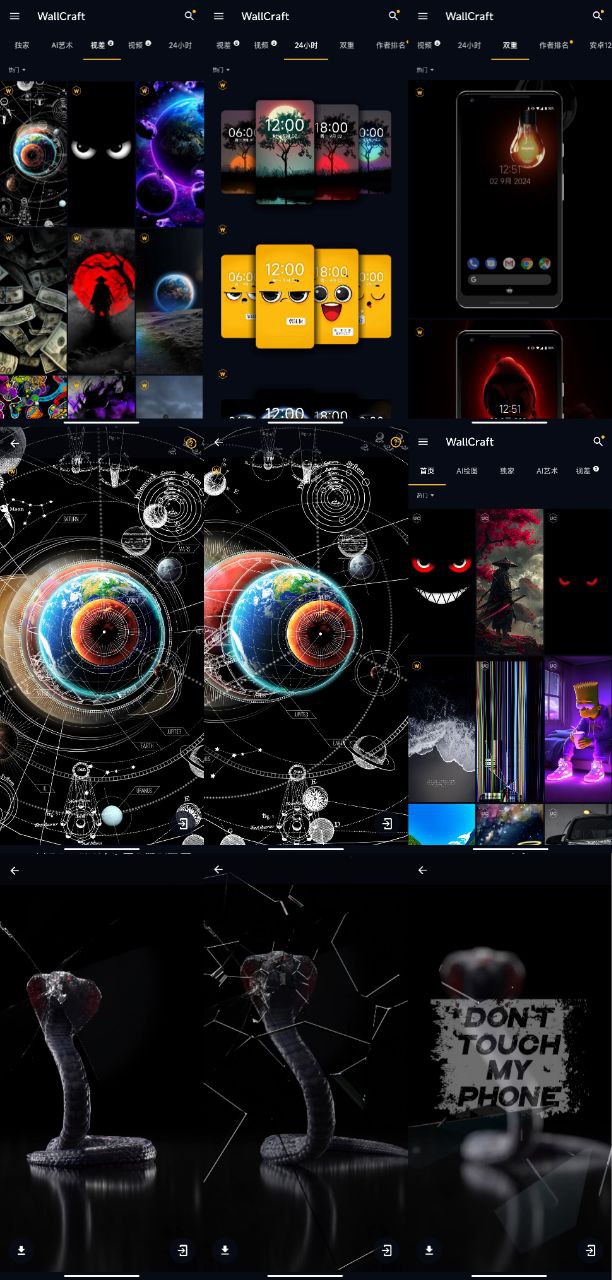Open the red eyes with grin wallpaper

tap(441, 581)
